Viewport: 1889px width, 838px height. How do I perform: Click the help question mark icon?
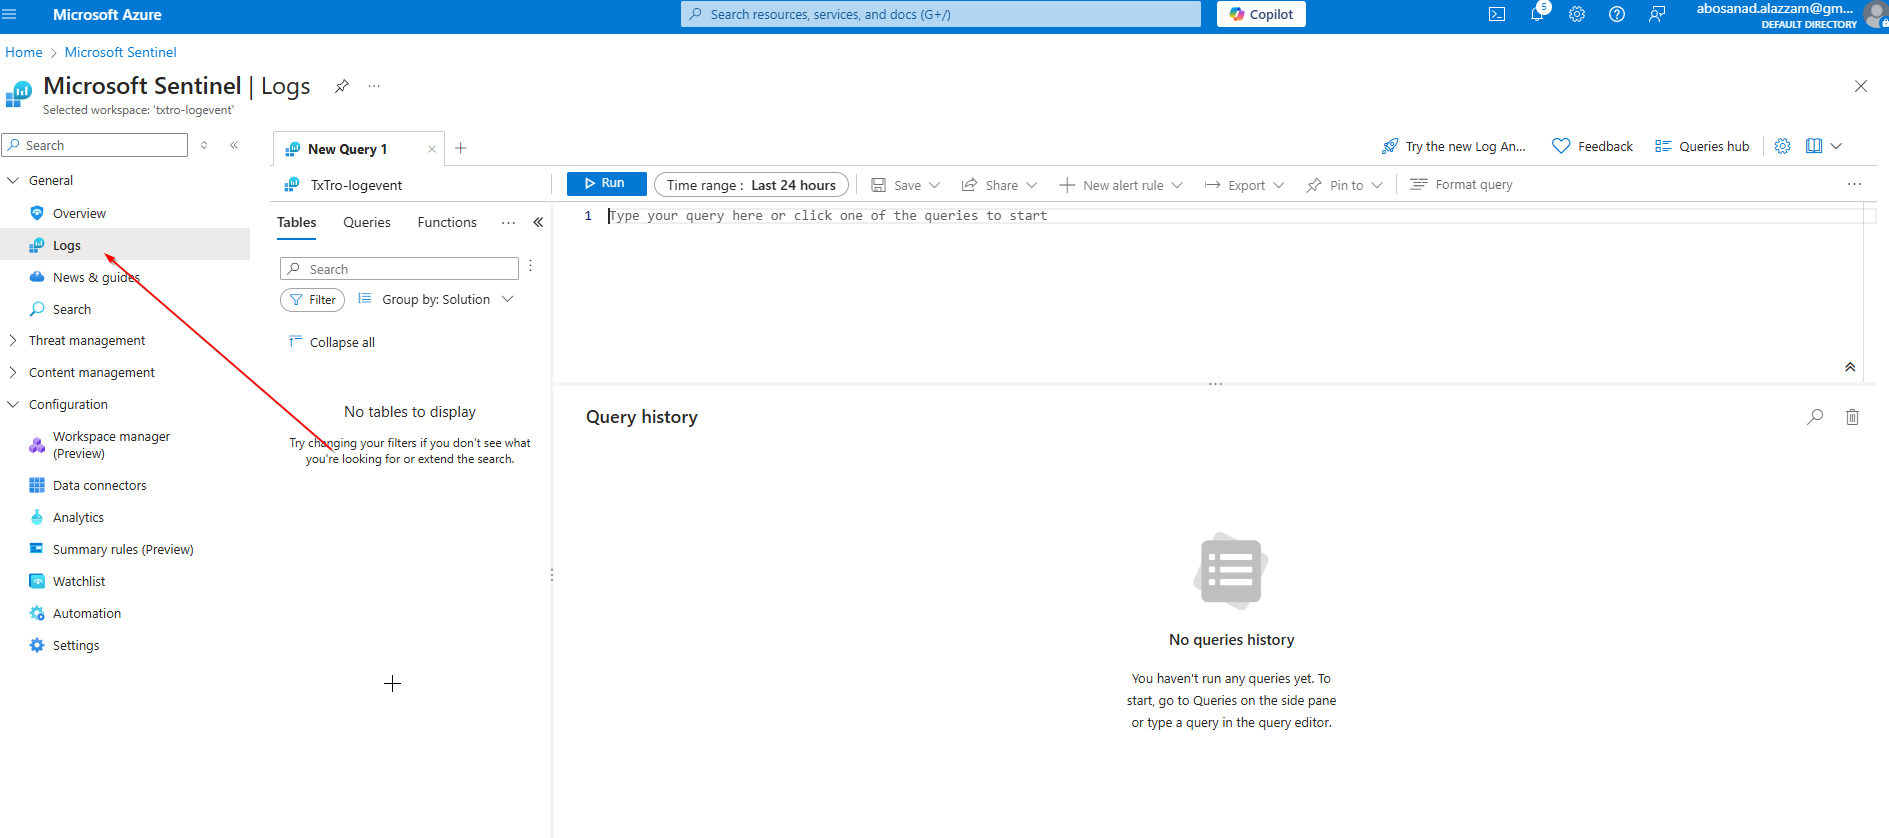tap(1617, 14)
